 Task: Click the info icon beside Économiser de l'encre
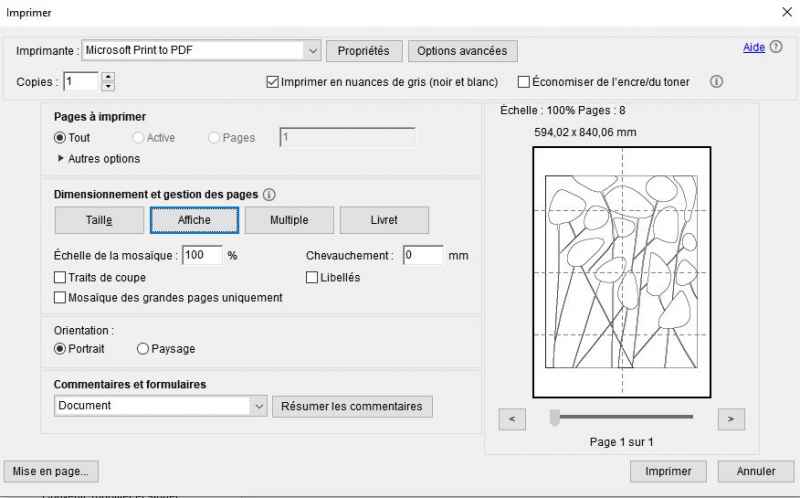[x=716, y=82]
